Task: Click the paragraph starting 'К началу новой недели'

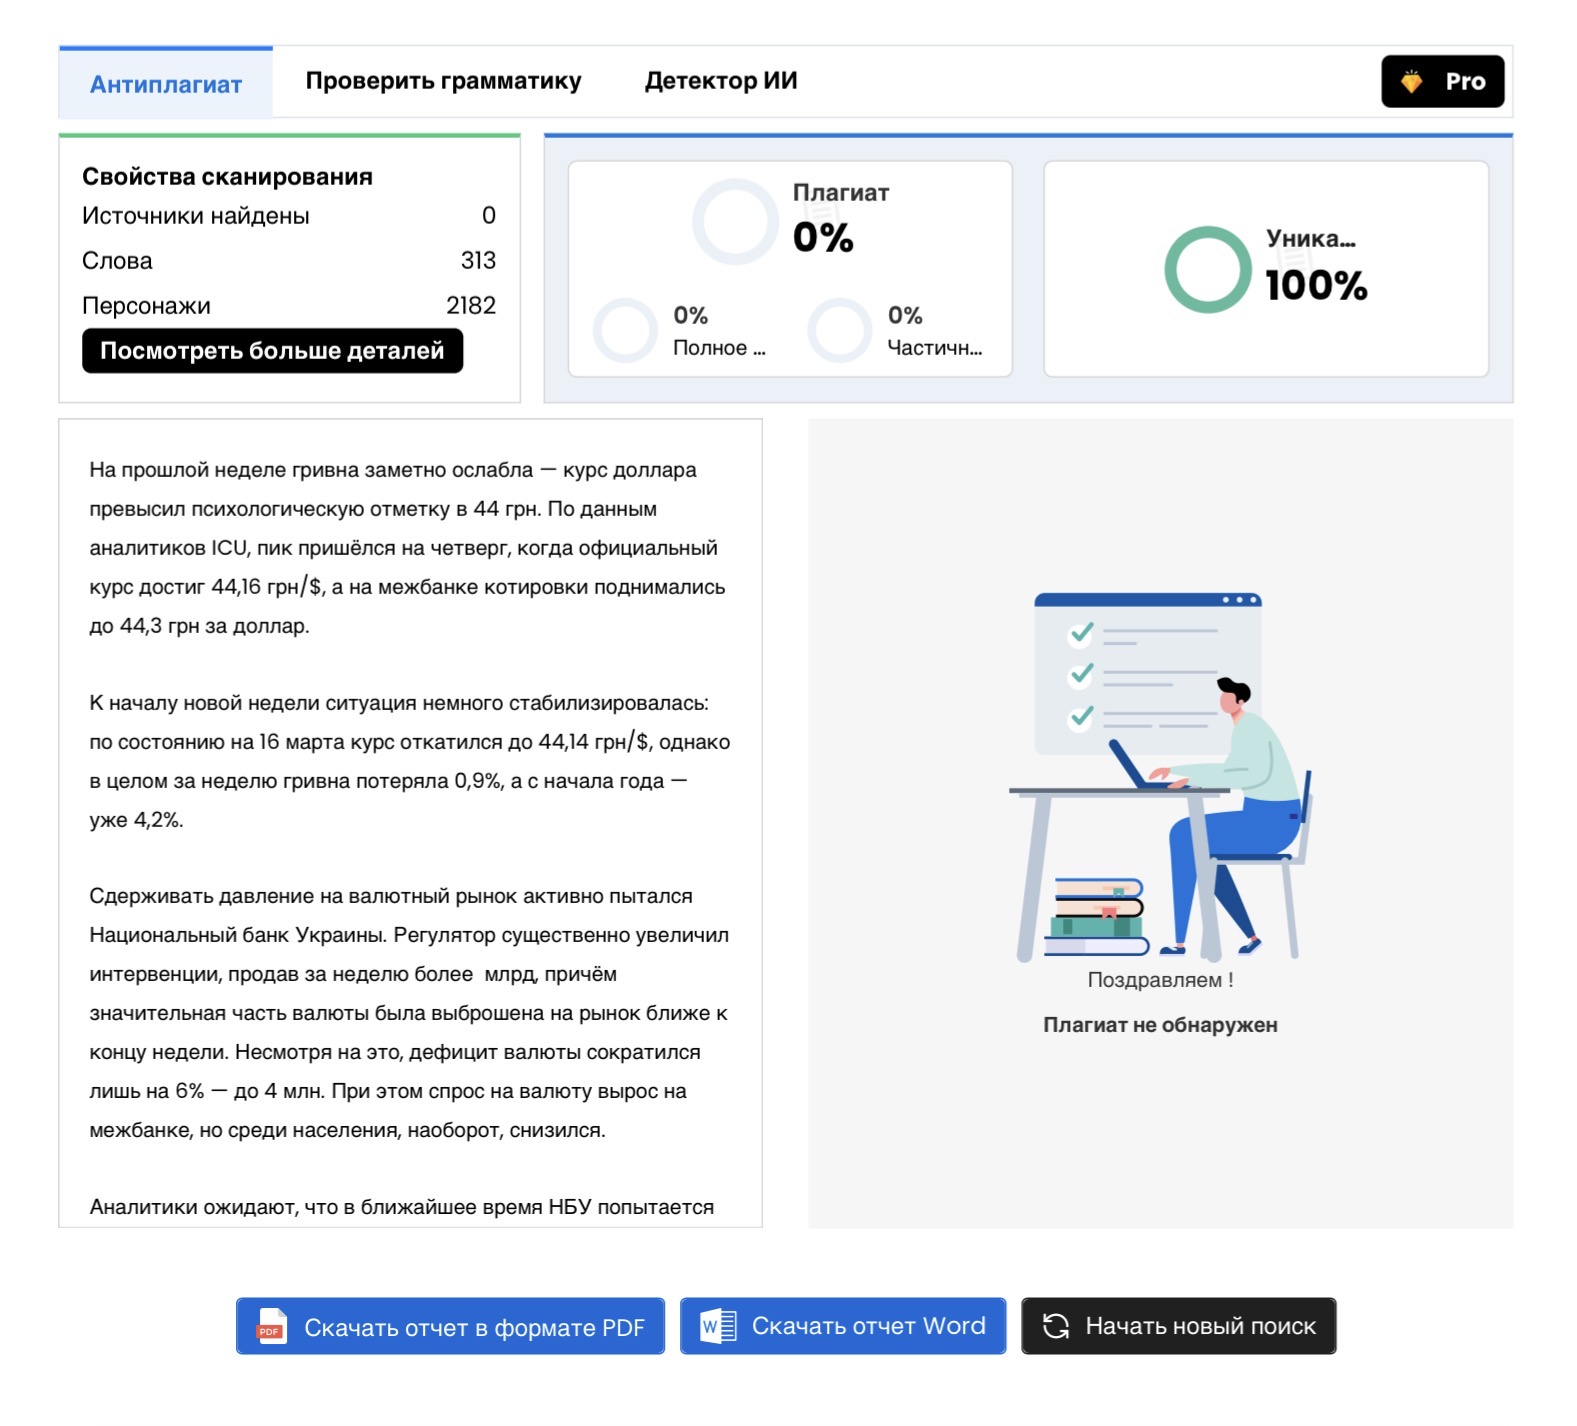Action: 409,761
